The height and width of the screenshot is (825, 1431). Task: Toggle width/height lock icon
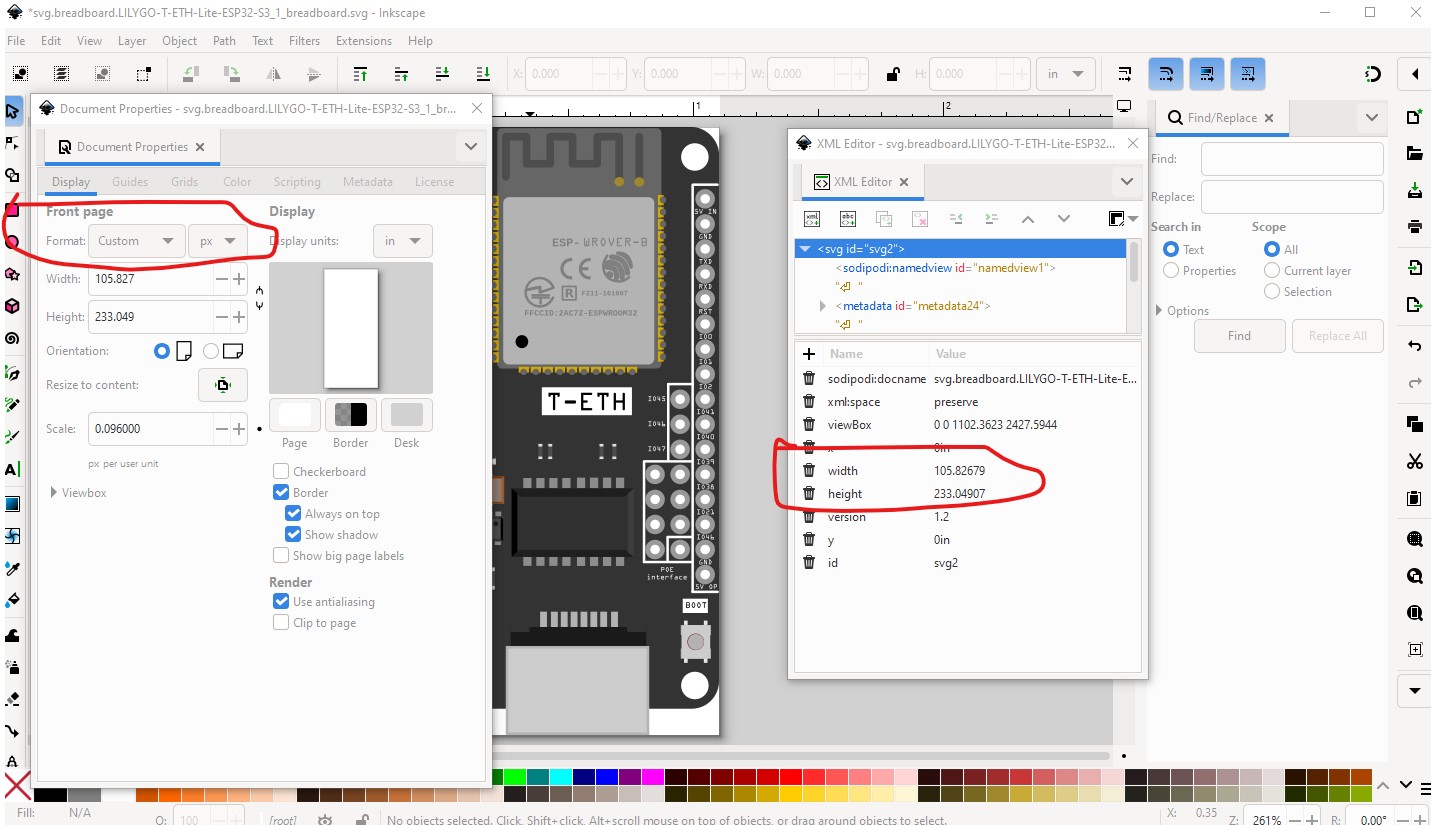[x=893, y=73]
